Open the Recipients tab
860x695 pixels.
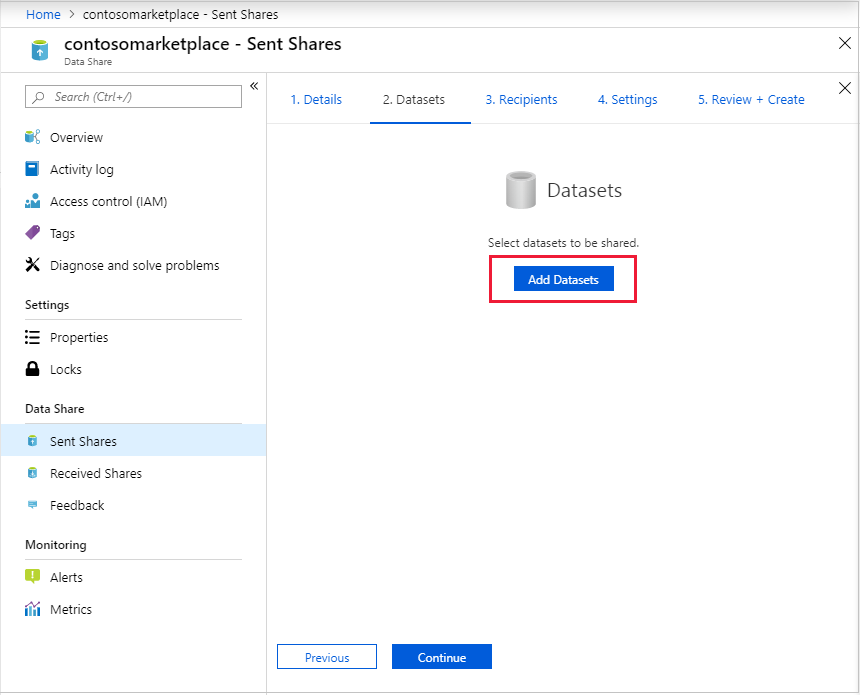[521, 99]
